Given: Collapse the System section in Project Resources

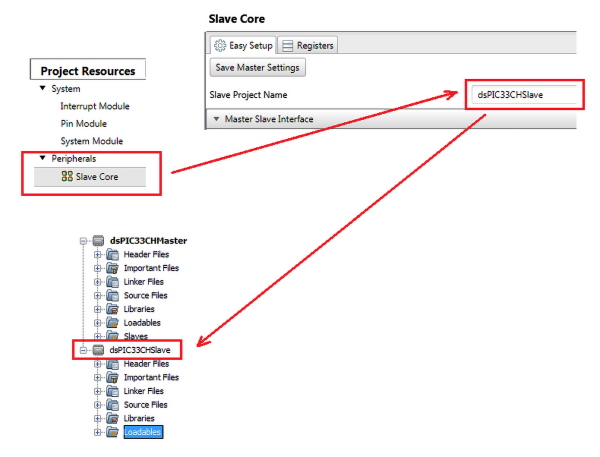Looking at the screenshot, I should (x=42, y=89).
